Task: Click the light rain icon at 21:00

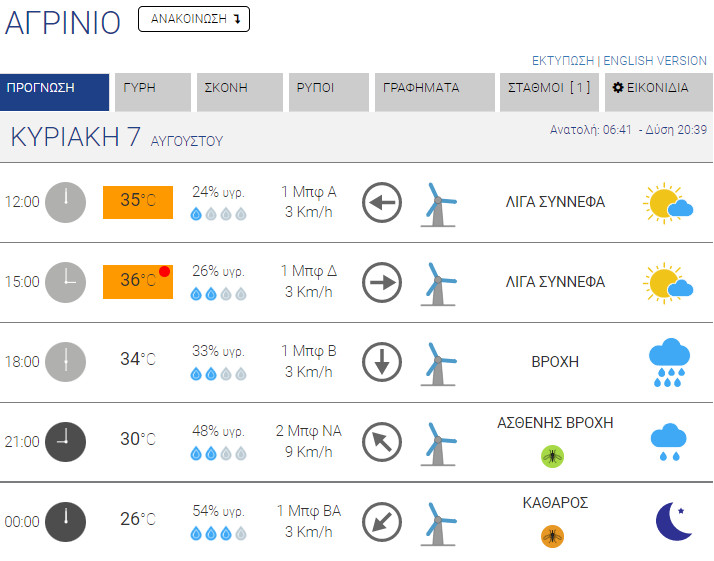Action: [669, 442]
